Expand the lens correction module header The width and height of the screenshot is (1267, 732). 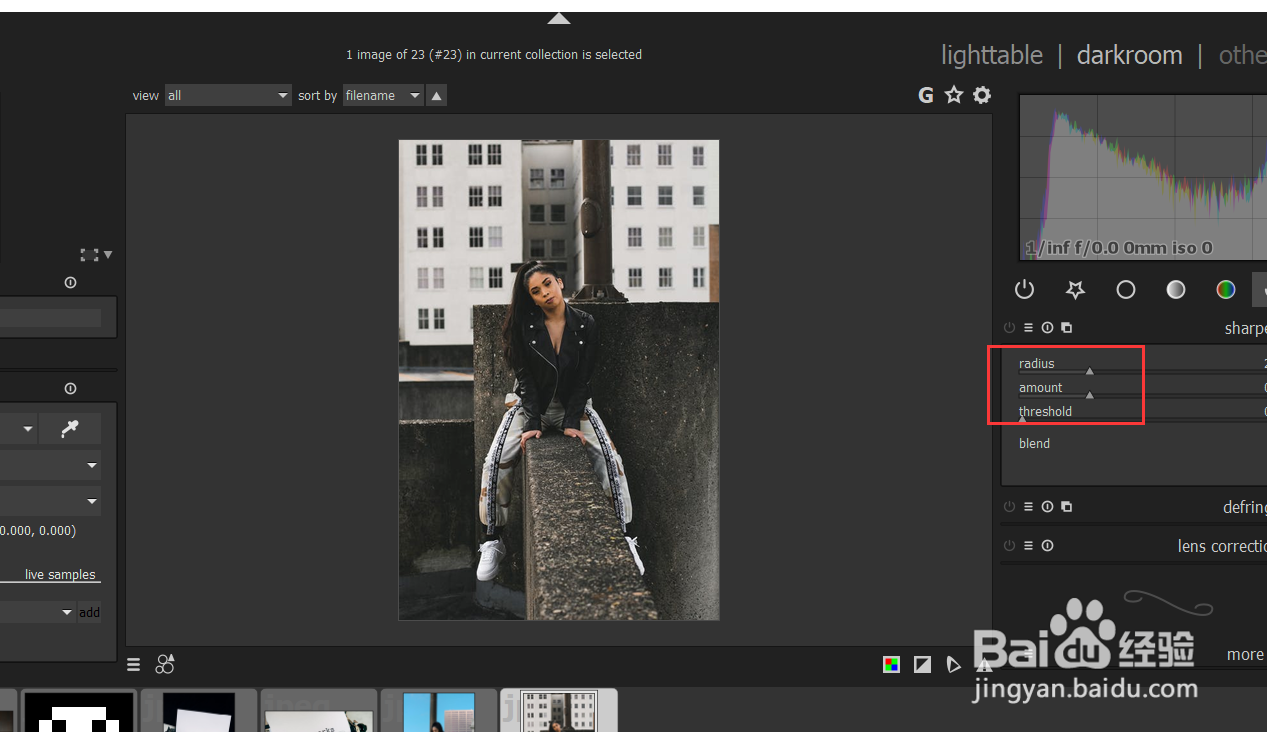(1222, 546)
